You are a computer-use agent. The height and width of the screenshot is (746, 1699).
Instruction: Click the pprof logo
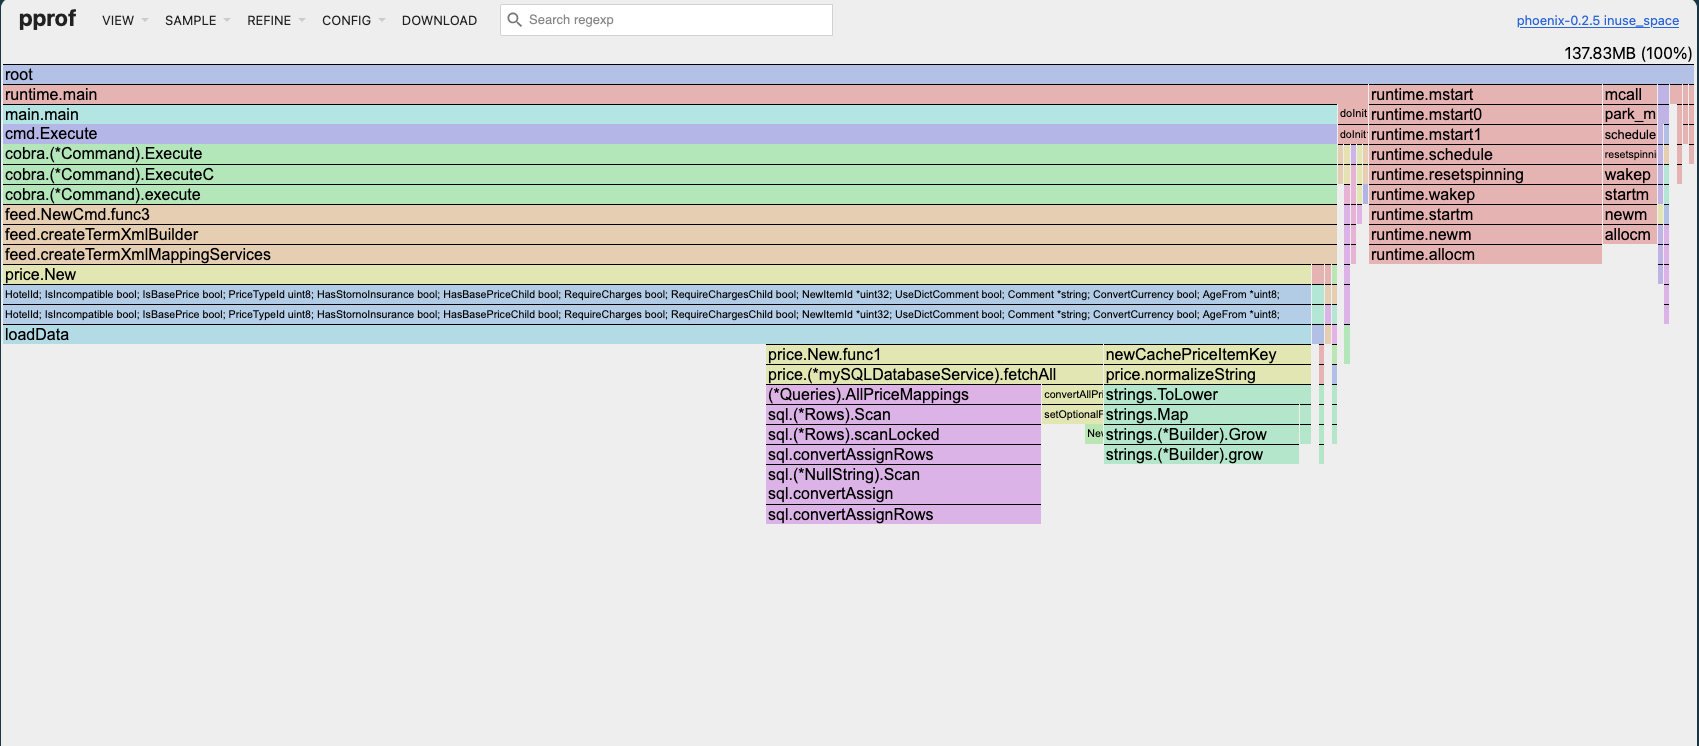pyautogui.click(x=47, y=20)
